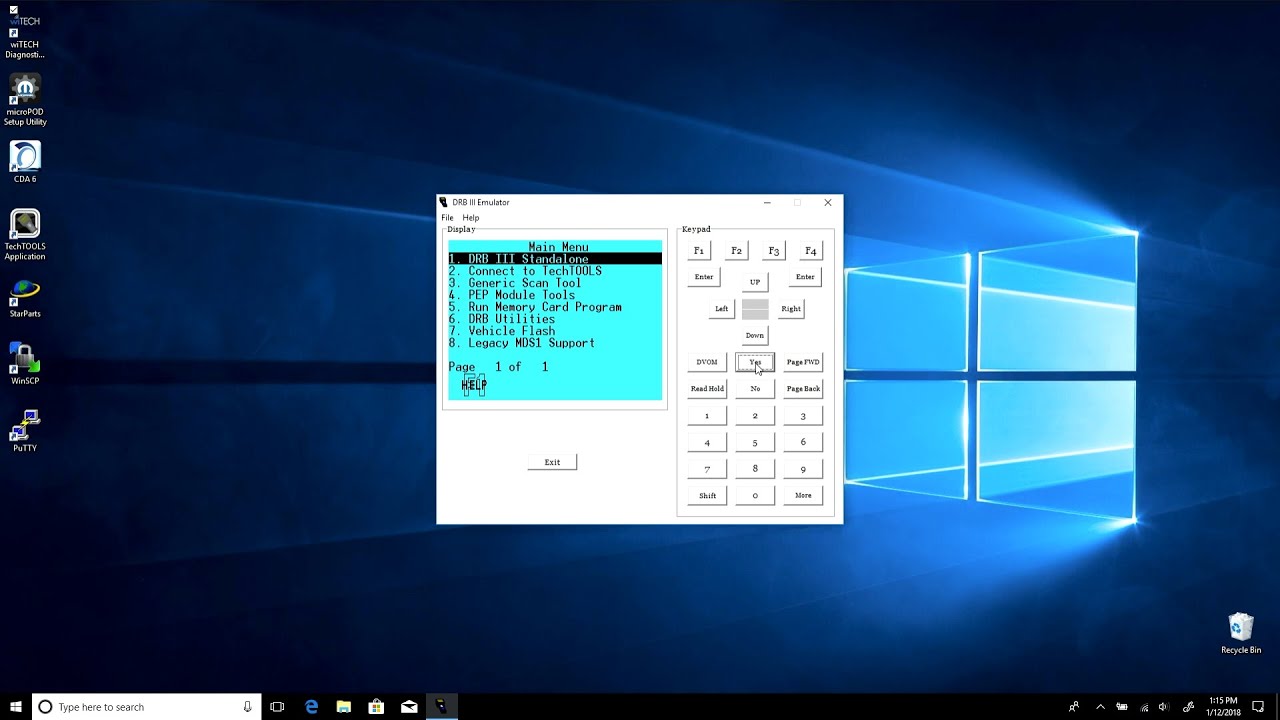Open Microsoft Store from the taskbar
1280x720 pixels.
click(x=376, y=707)
